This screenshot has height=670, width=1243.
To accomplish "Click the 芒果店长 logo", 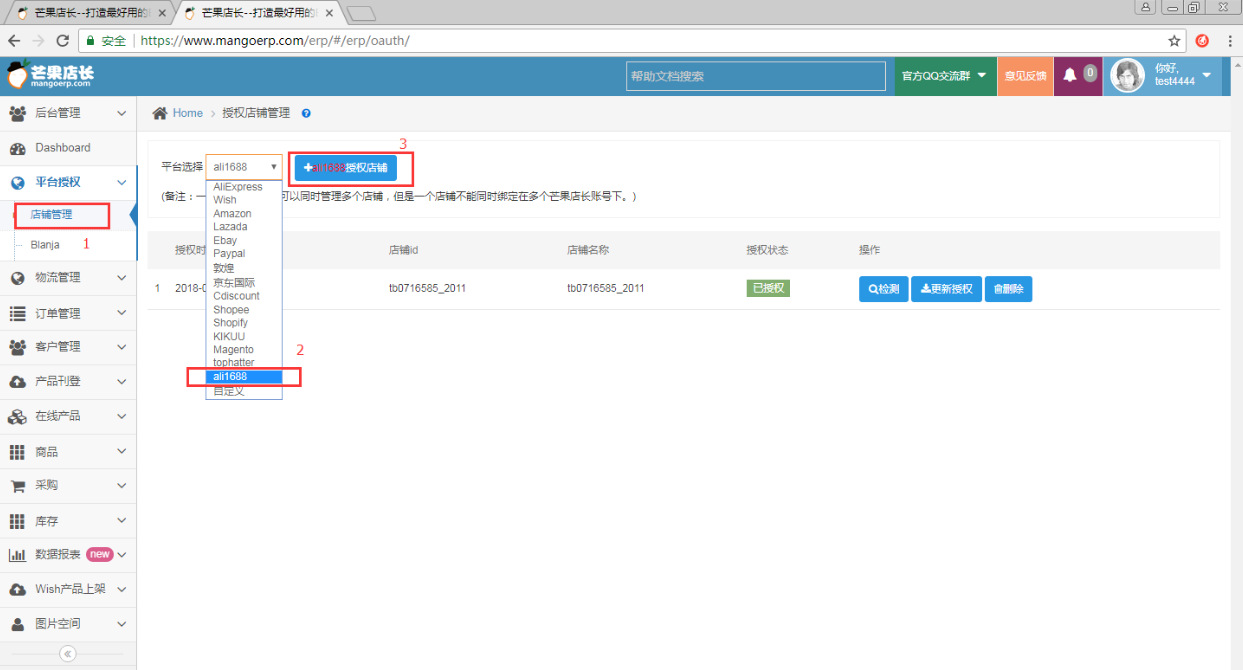I will pyautogui.click(x=50, y=76).
